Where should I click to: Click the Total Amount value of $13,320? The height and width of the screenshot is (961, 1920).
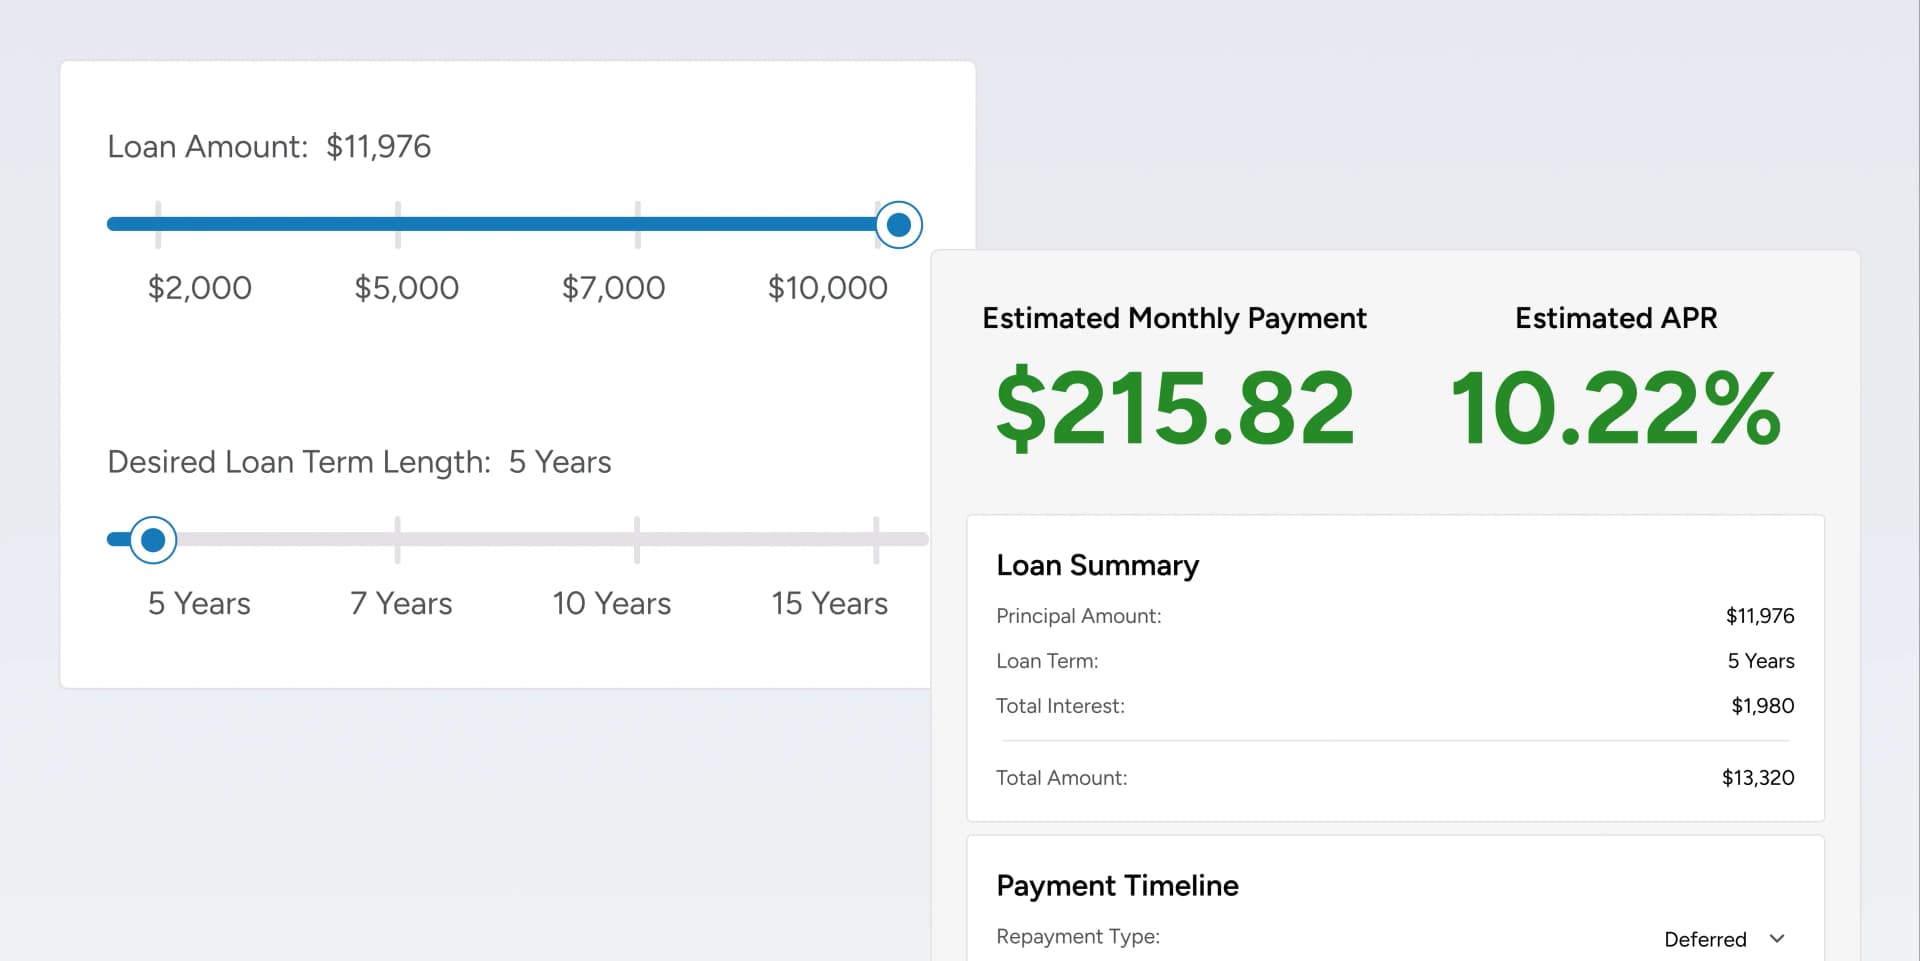pyautogui.click(x=1758, y=778)
